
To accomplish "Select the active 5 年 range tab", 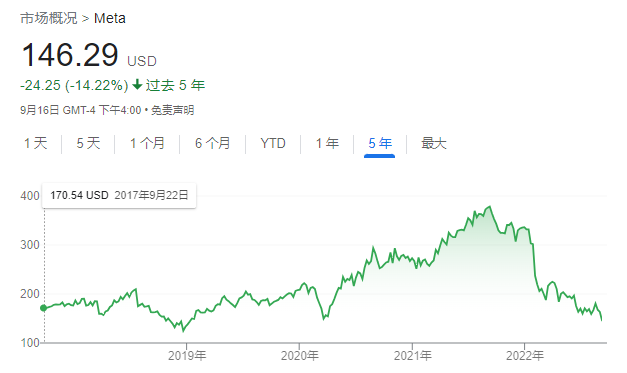I will coord(380,143).
